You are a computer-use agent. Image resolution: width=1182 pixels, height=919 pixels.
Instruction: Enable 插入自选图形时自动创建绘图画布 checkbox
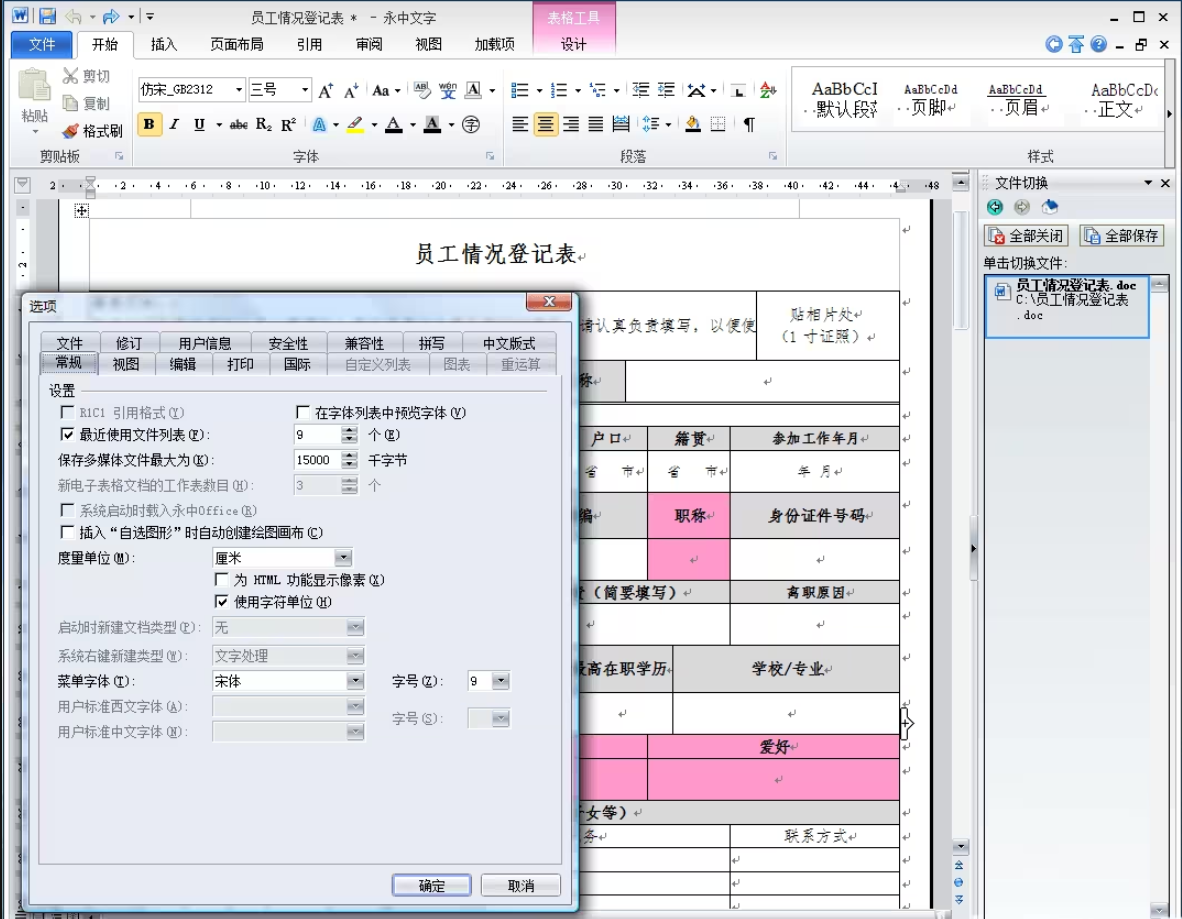click(x=68, y=532)
